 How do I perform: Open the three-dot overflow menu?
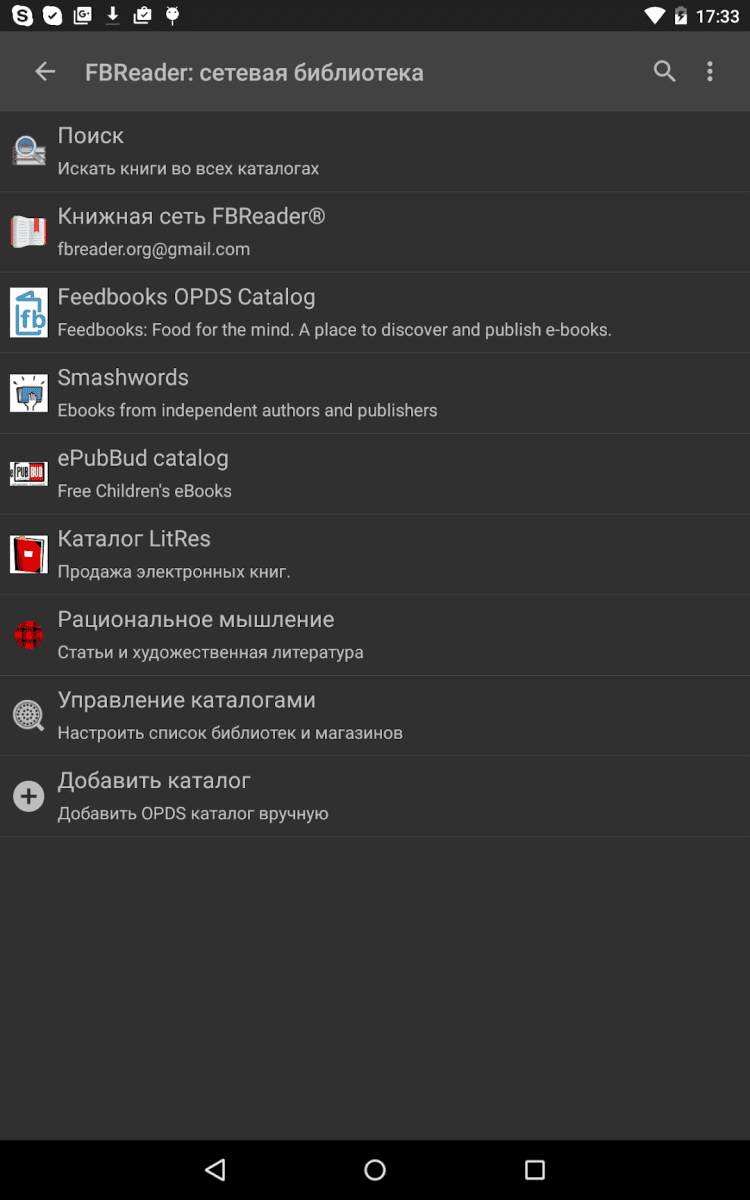(x=710, y=71)
